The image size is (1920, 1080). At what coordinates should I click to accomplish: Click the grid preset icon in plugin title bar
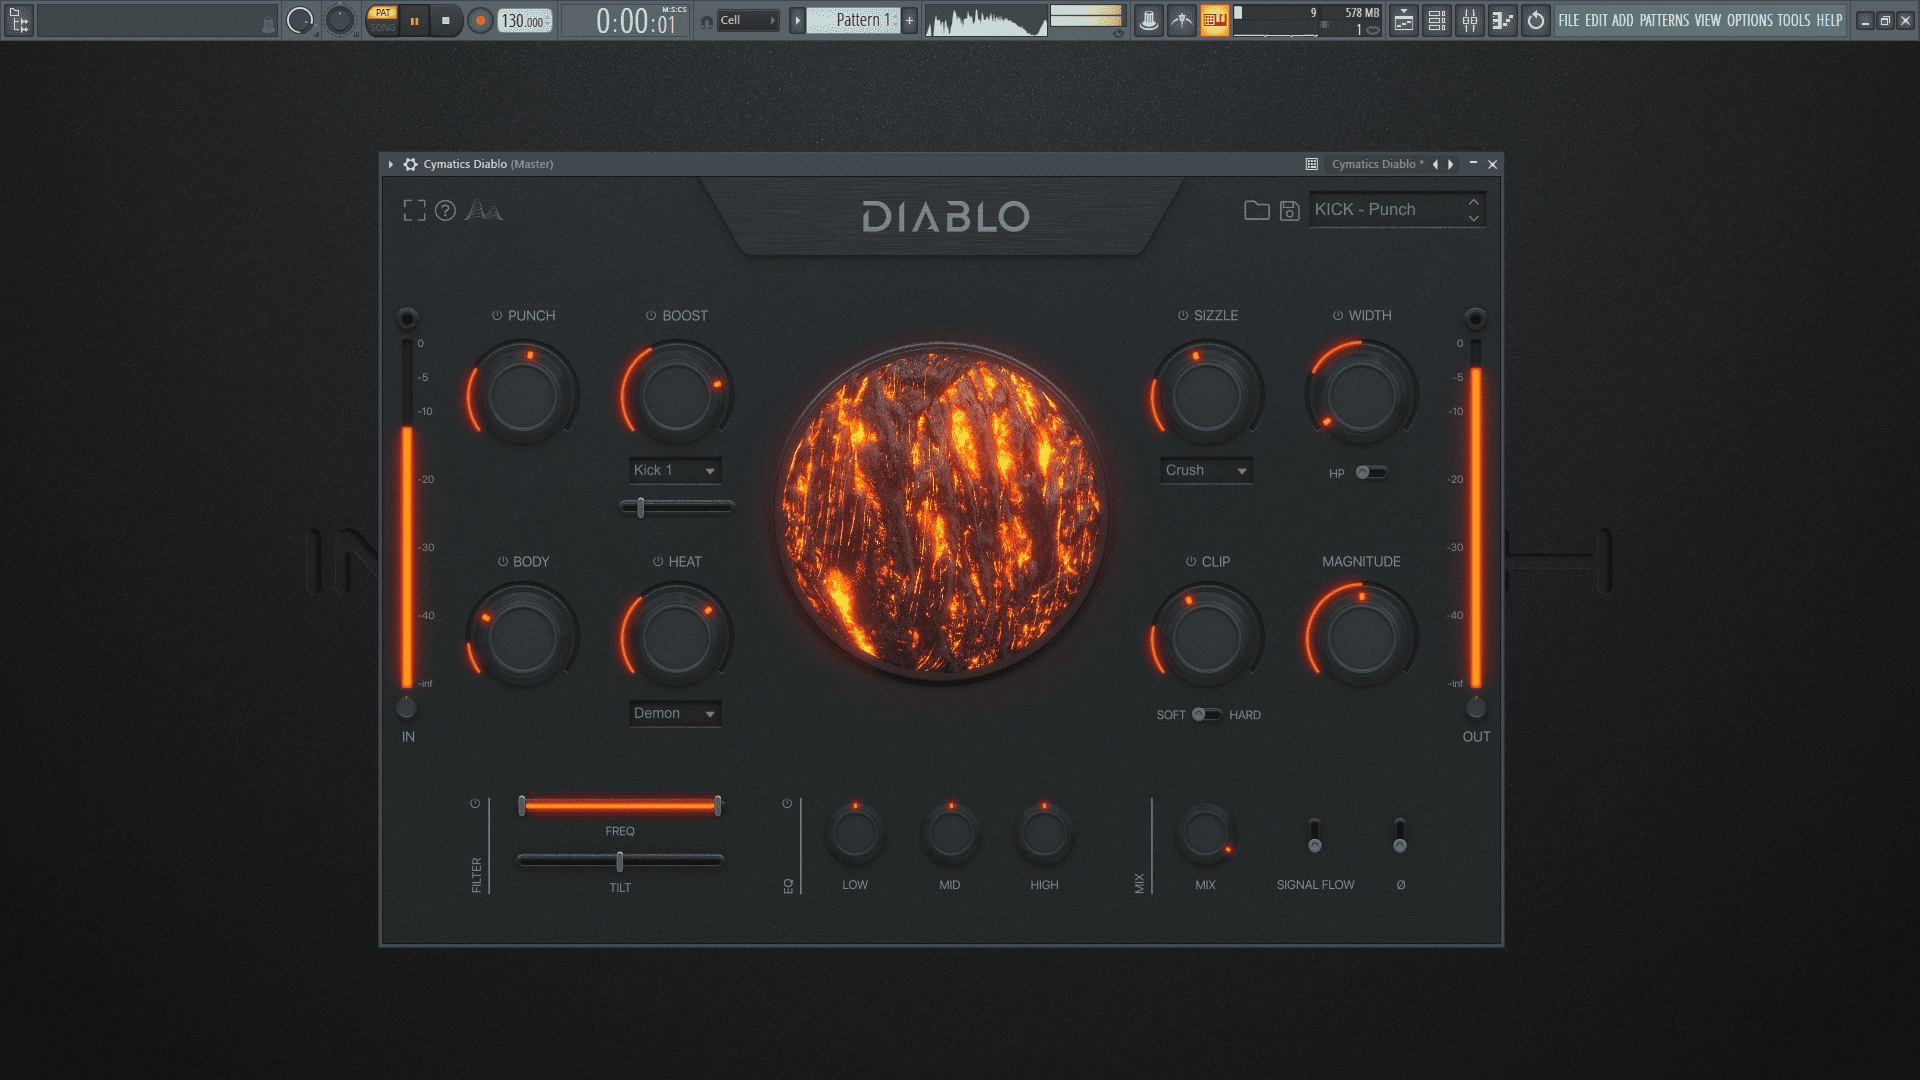pyautogui.click(x=1312, y=164)
